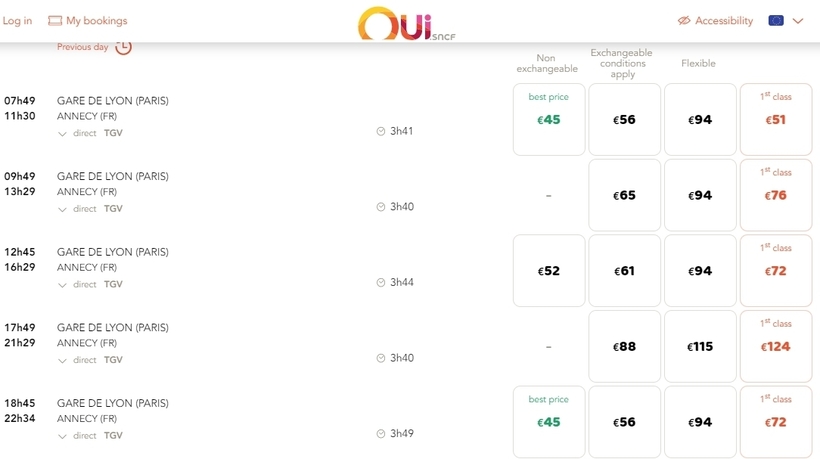Click the Log in link
Screen dimensions: 820x459
coord(17,21)
